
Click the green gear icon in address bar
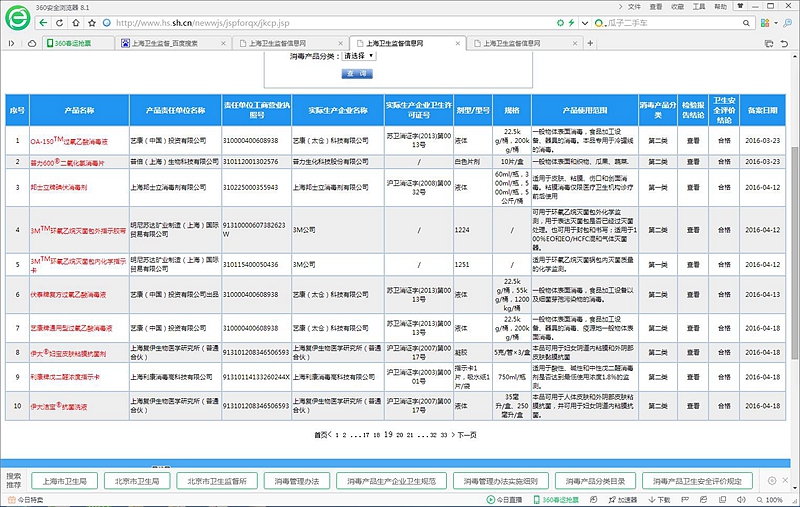click(x=561, y=23)
